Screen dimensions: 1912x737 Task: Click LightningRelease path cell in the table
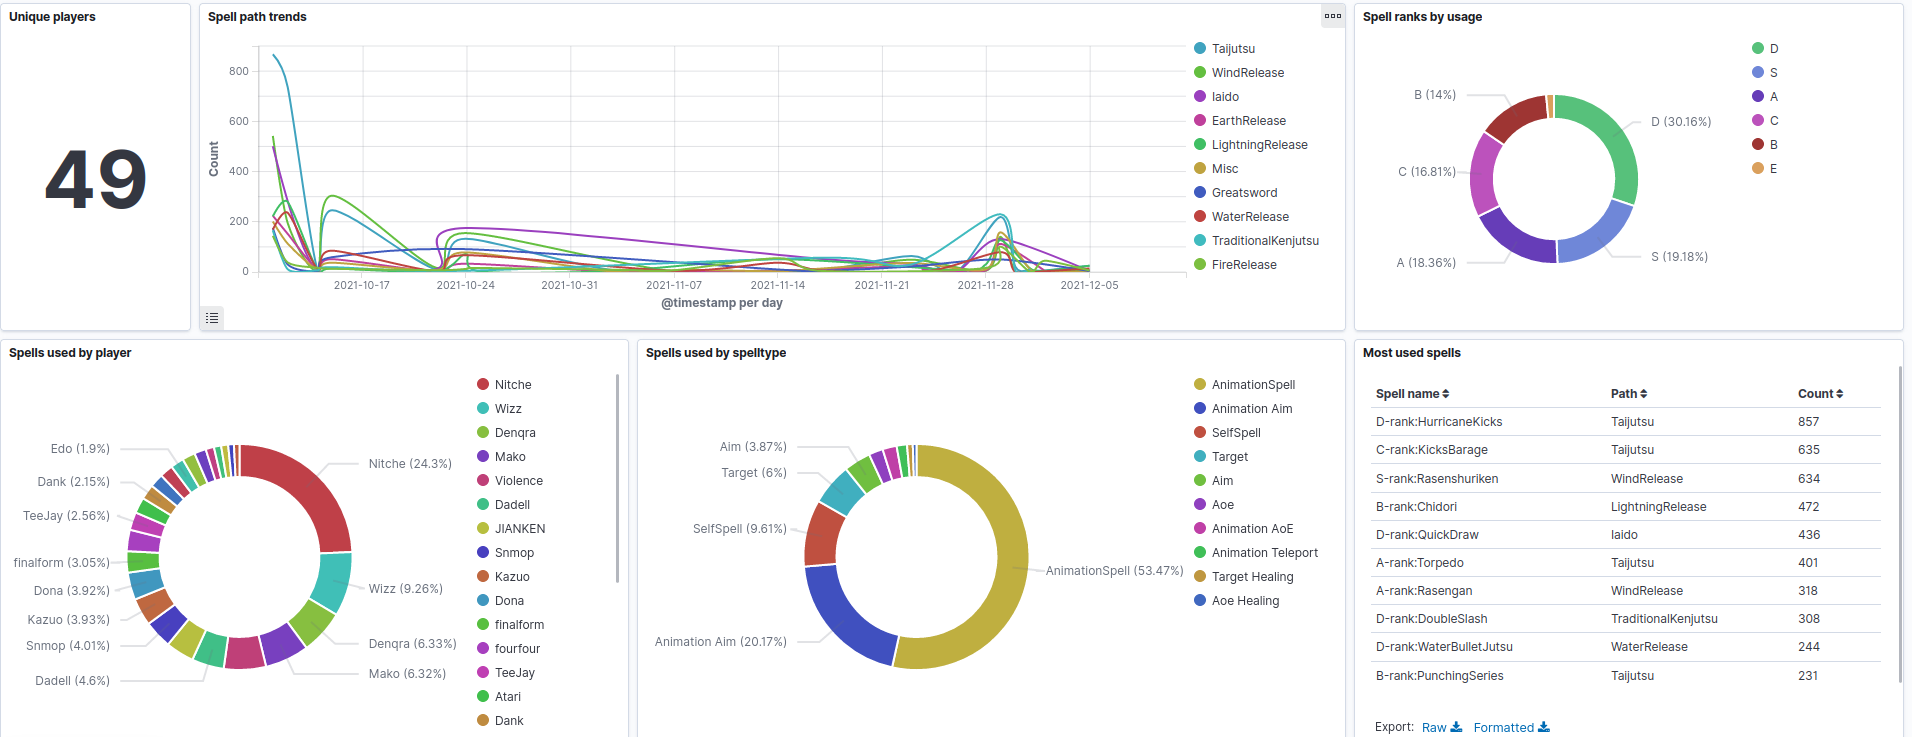pyautogui.click(x=1658, y=507)
